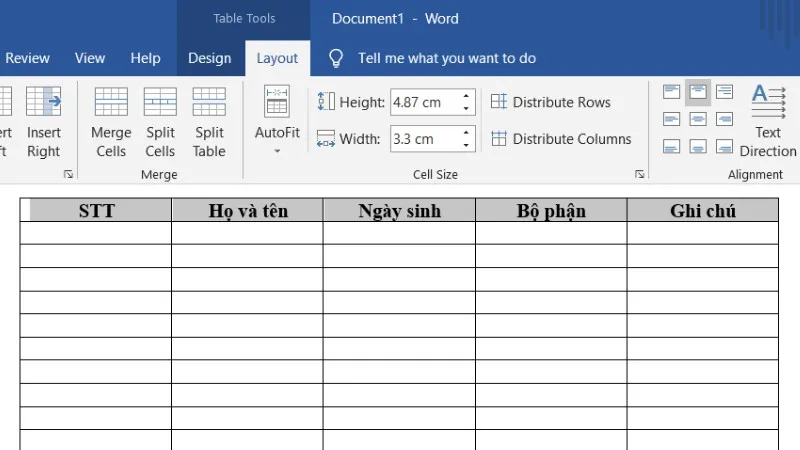Screen dimensions: 800x450
Task: Toggle Align Top Left alignment
Action: coord(671,92)
